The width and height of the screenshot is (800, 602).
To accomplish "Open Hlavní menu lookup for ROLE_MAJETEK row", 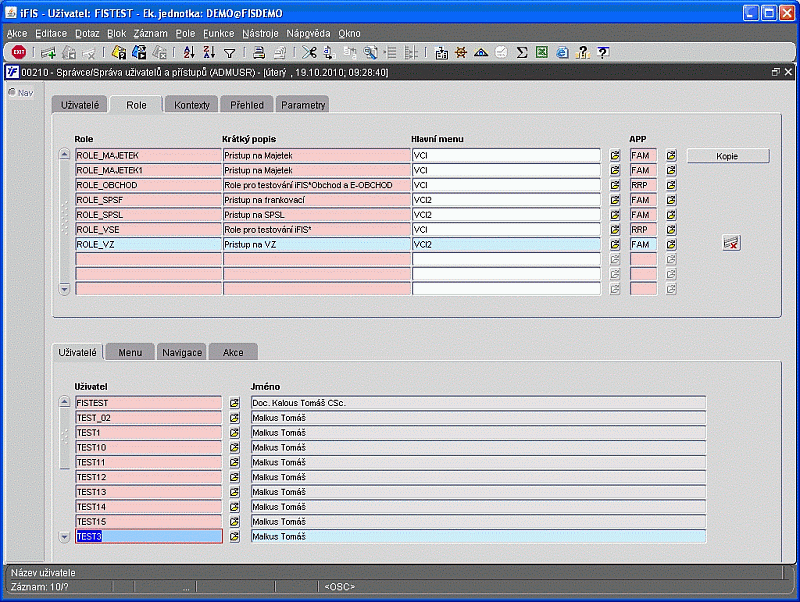I will tap(615, 155).
